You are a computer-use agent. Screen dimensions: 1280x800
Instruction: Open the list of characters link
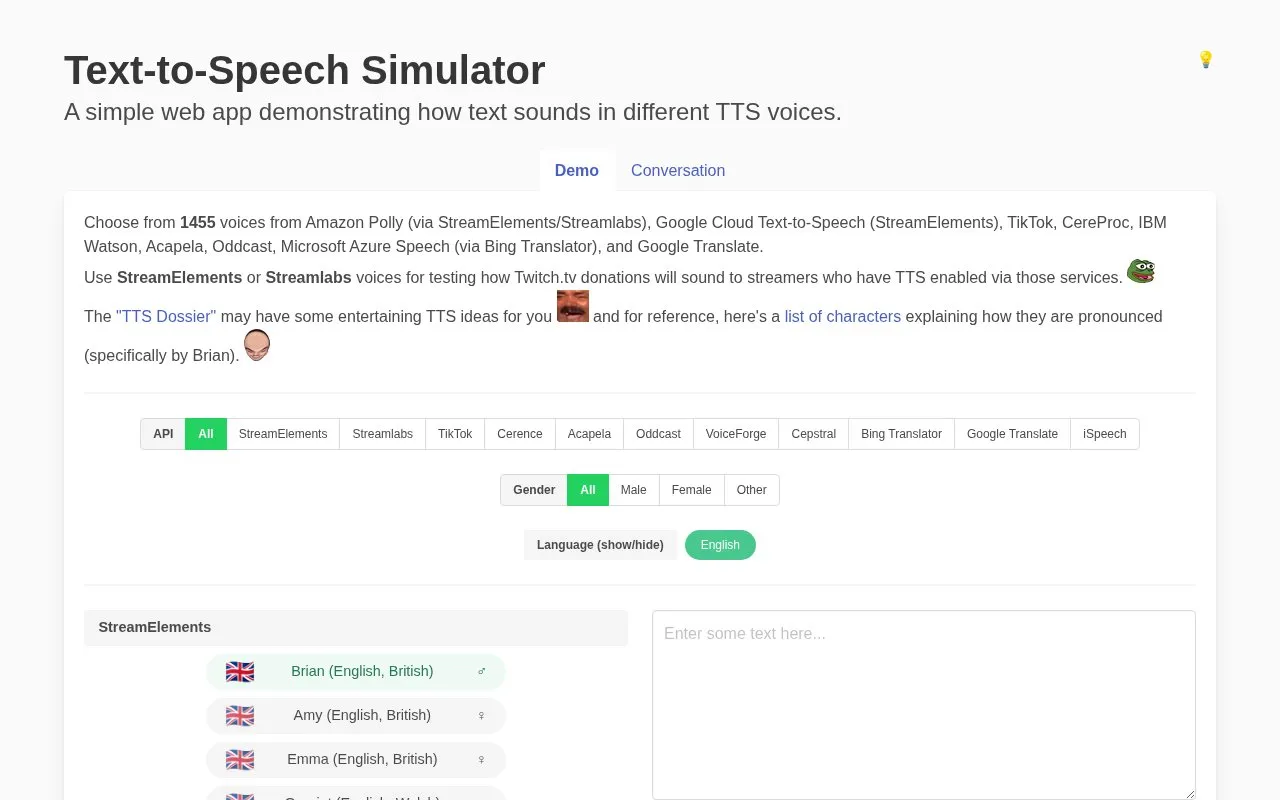tap(843, 316)
